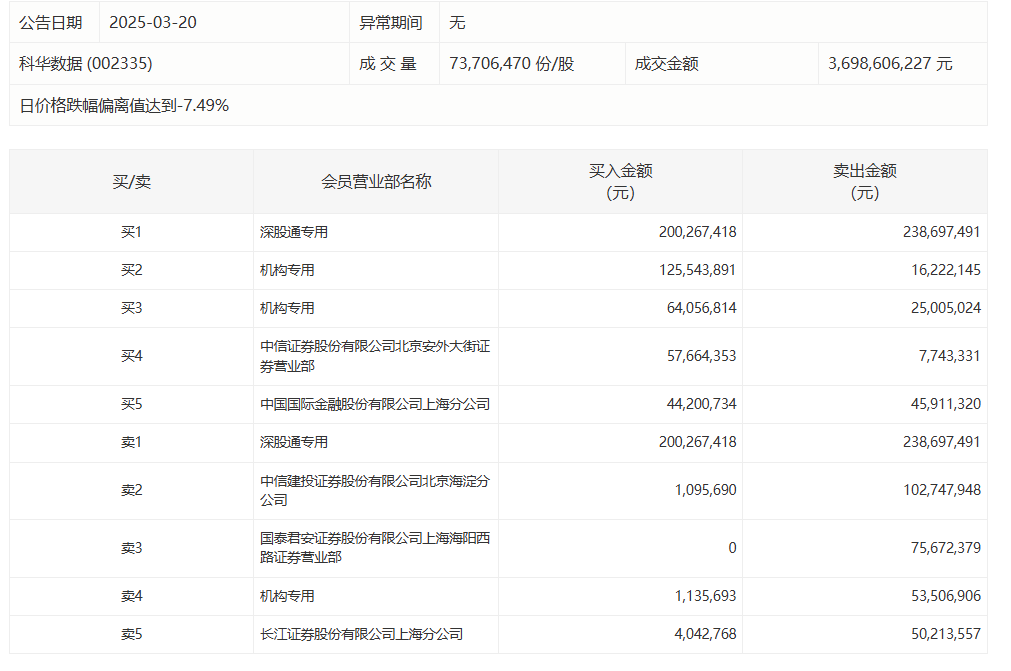Select sell amount 102,747,948

[941, 491]
